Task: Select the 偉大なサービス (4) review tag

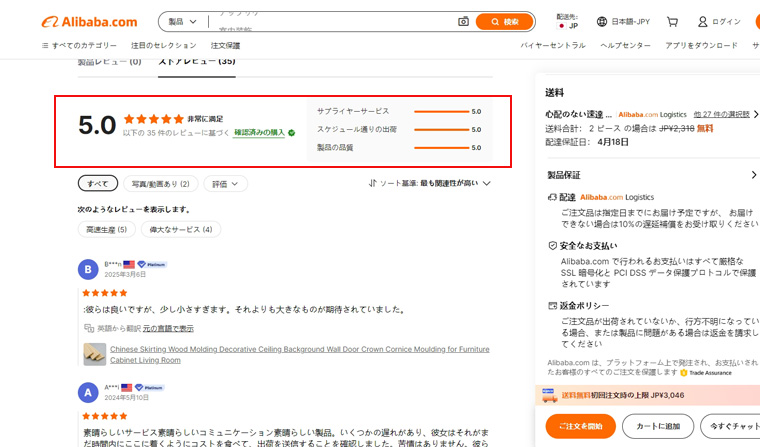Action: [181, 229]
